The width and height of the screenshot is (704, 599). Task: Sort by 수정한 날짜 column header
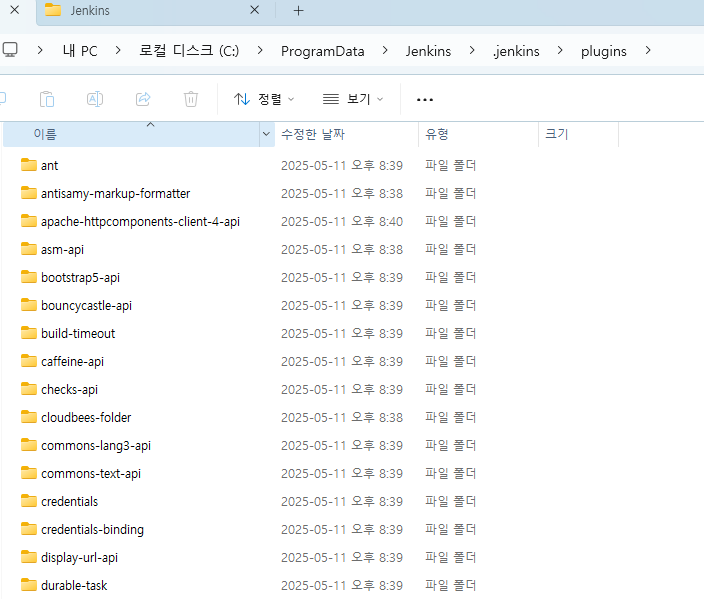(x=346, y=134)
